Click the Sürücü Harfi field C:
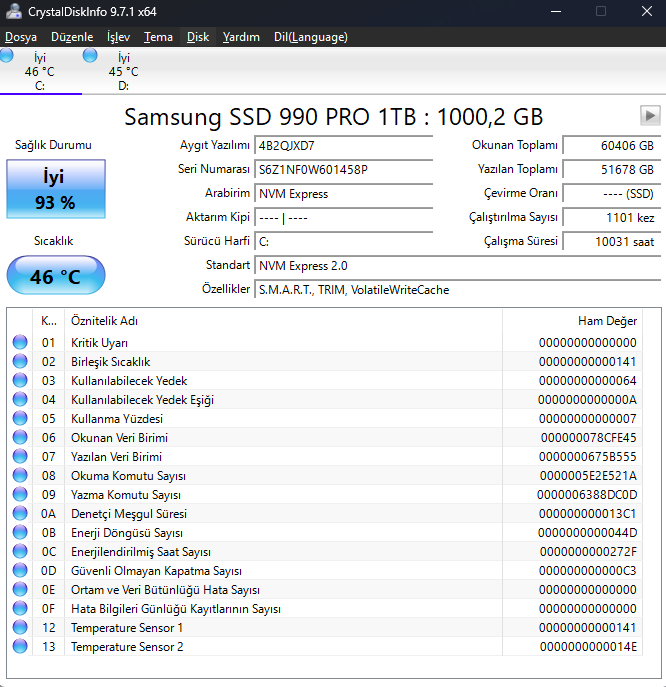The width and height of the screenshot is (666, 687). pyautogui.click(x=344, y=241)
